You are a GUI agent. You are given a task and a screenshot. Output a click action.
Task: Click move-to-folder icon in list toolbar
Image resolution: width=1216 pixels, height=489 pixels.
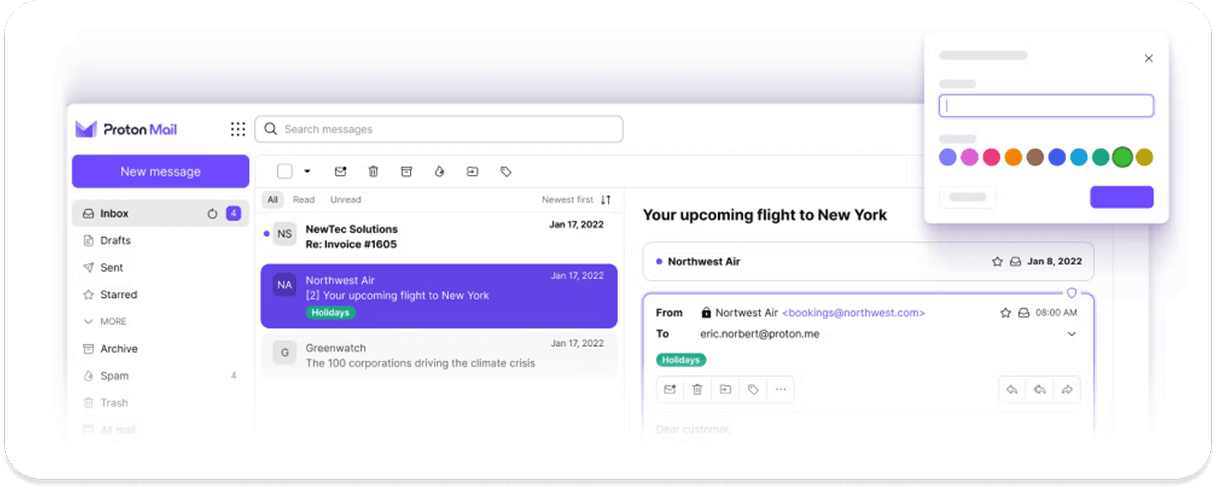[472, 171]
